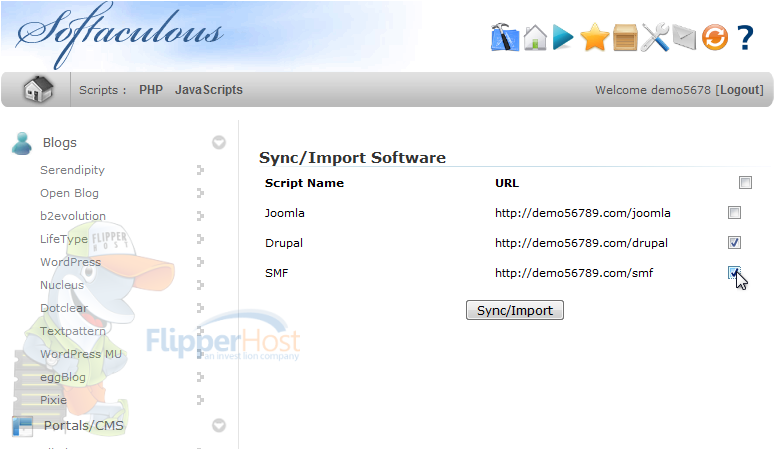The image size is (776, 450).
Task: Click the arrow next to Open Blog
Action: [x=200, y=193]
